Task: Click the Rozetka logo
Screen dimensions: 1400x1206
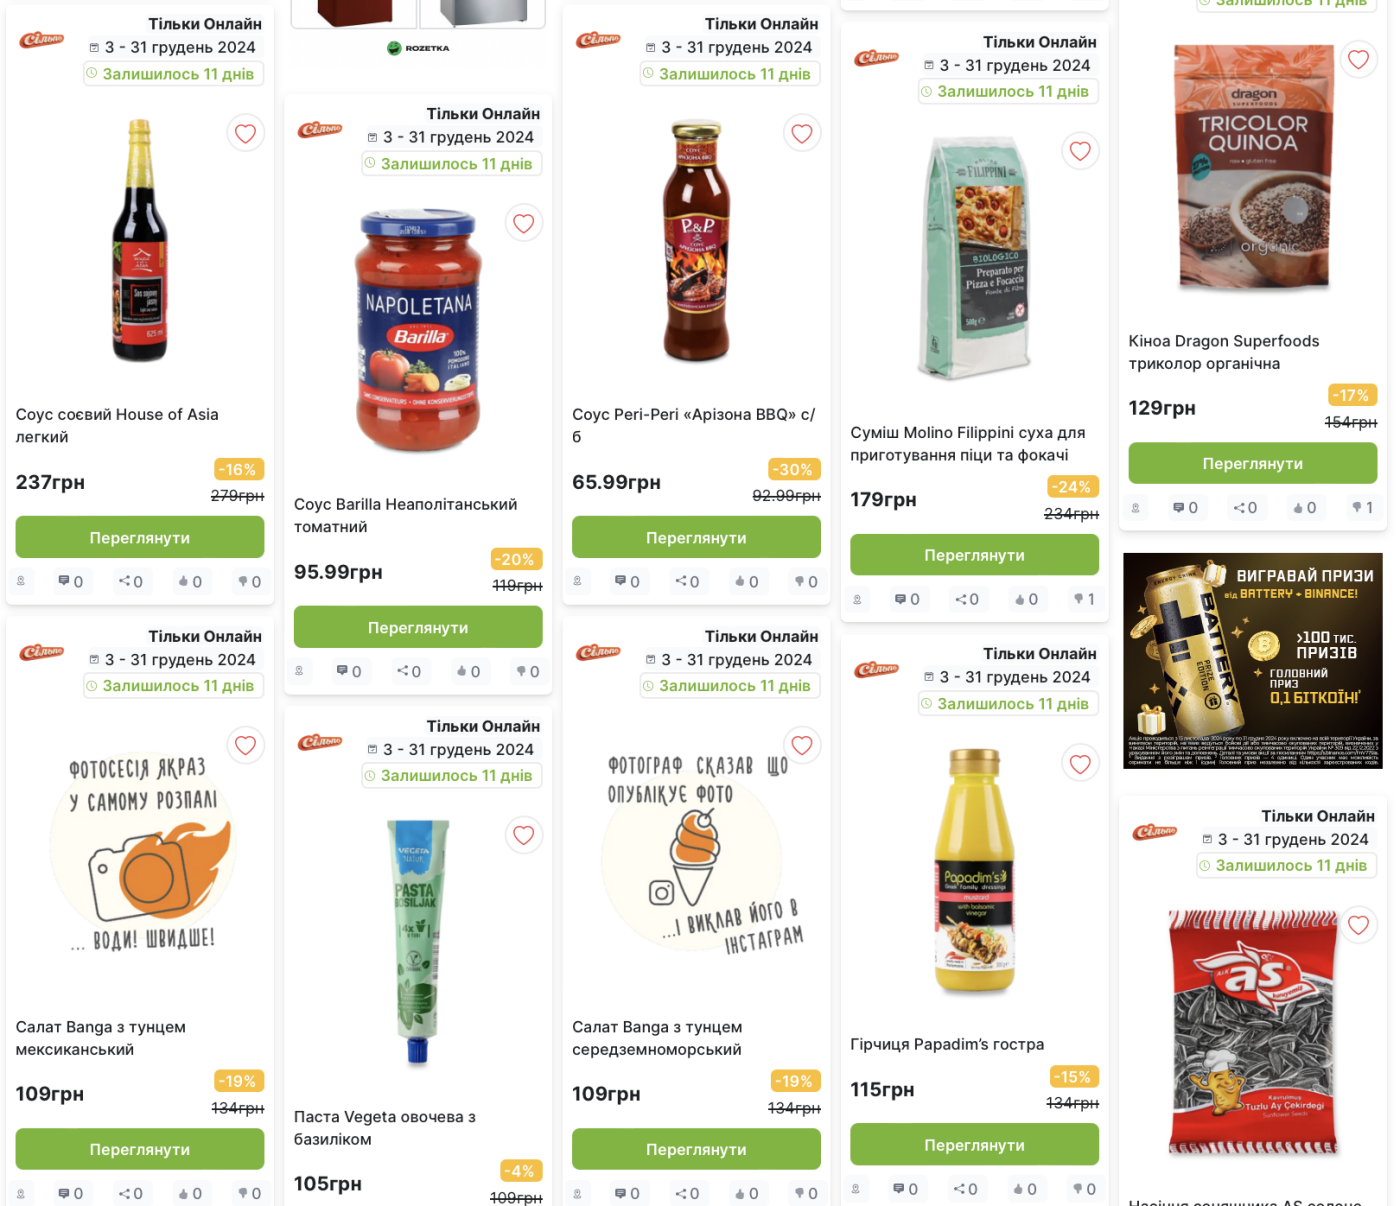Action: pyautogui.click(x=418, y=48)
